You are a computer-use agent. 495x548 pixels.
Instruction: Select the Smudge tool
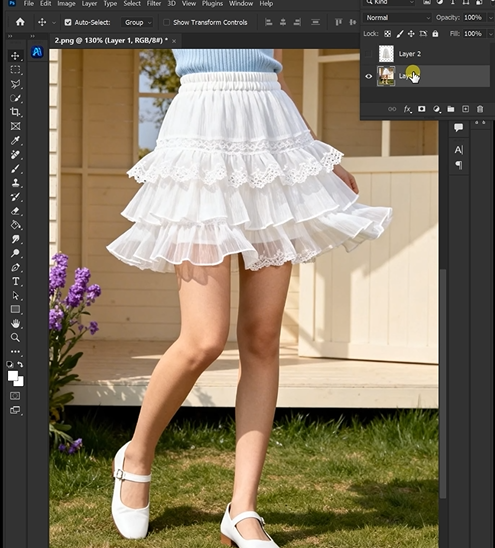pyautogui.click(x=15, y=239)
